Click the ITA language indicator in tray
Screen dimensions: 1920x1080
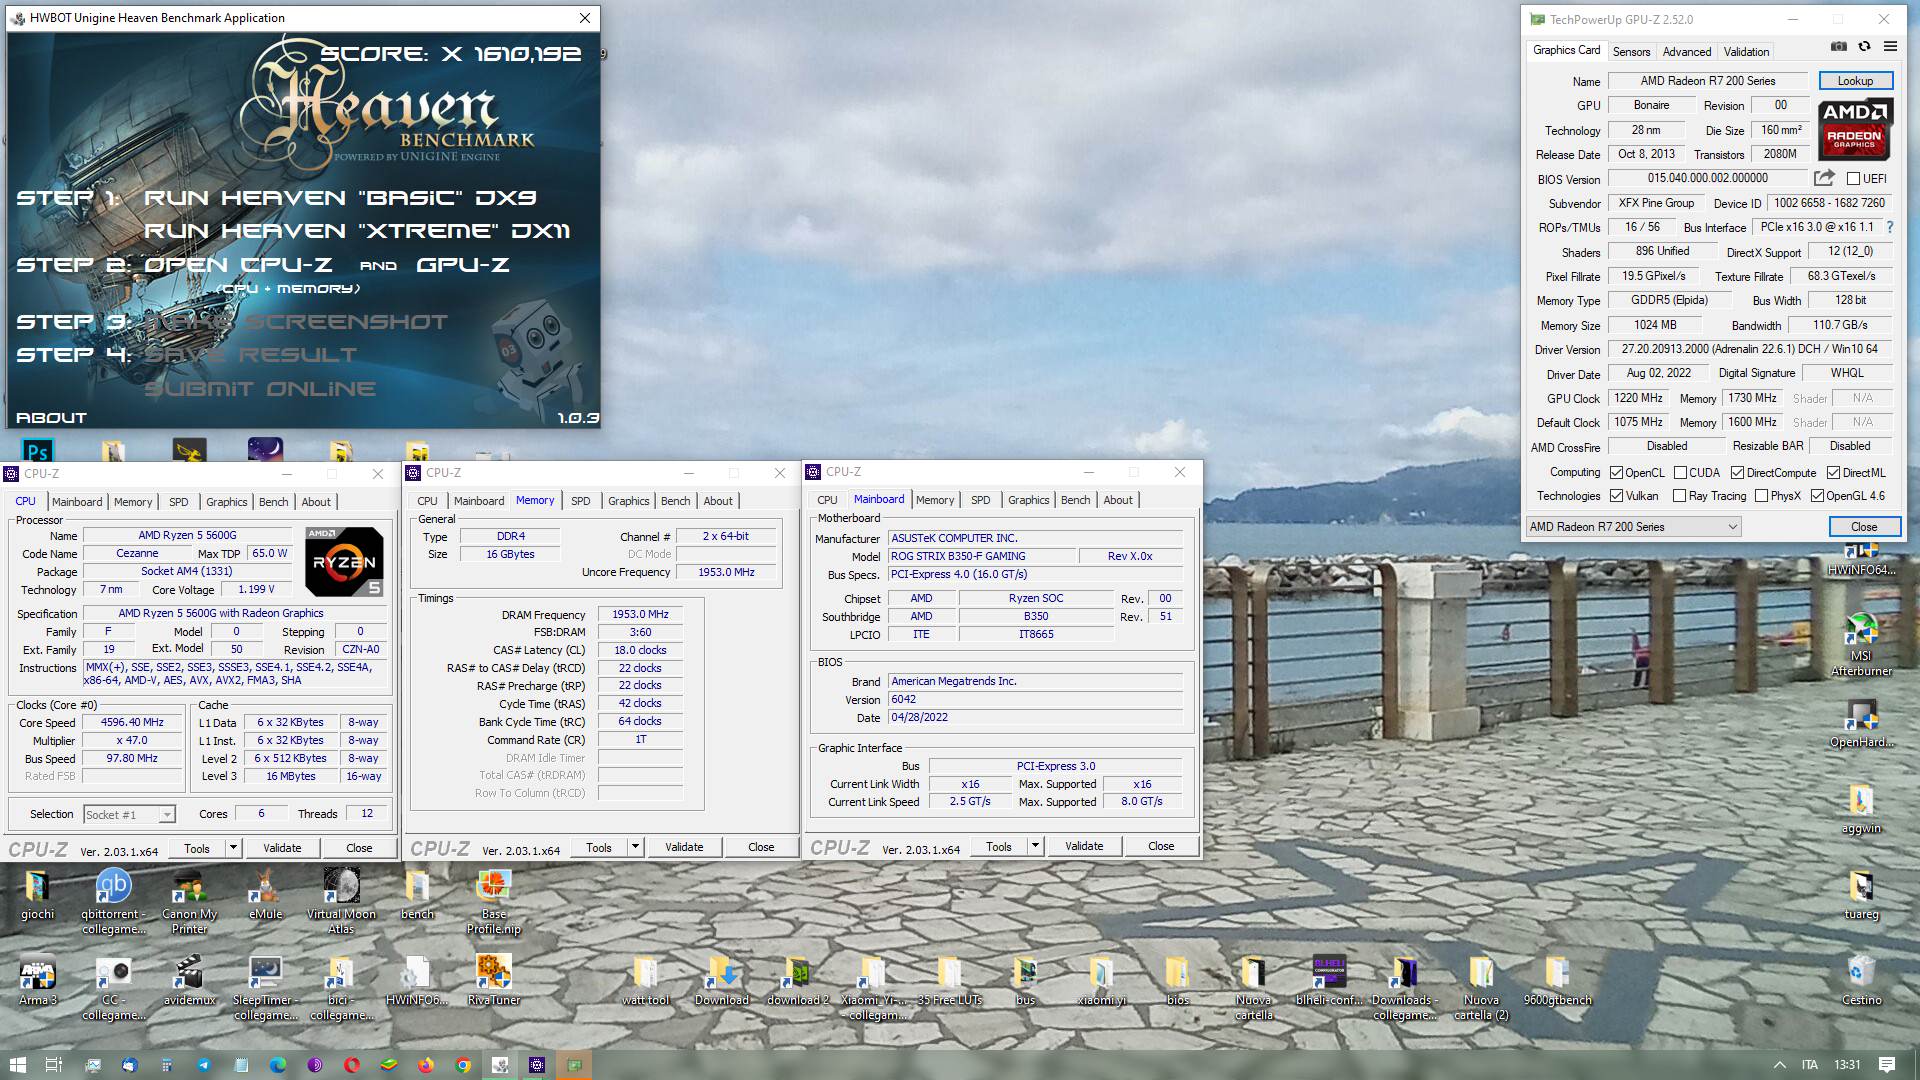point(1810,1065)
